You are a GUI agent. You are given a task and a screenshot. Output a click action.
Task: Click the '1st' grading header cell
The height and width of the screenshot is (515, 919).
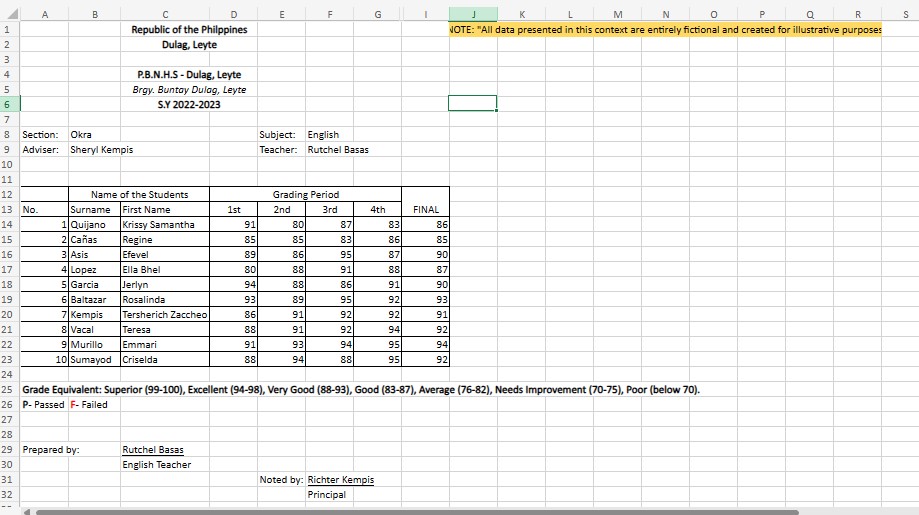point(233,209)
